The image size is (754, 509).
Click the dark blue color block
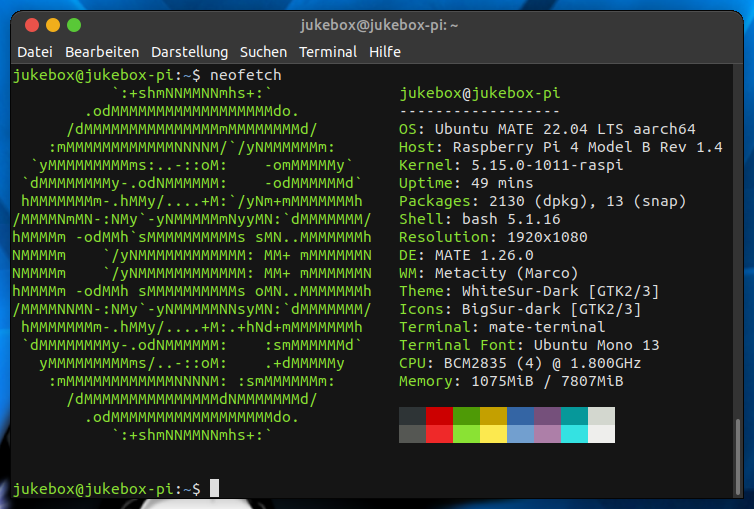[x=520, y=416]
